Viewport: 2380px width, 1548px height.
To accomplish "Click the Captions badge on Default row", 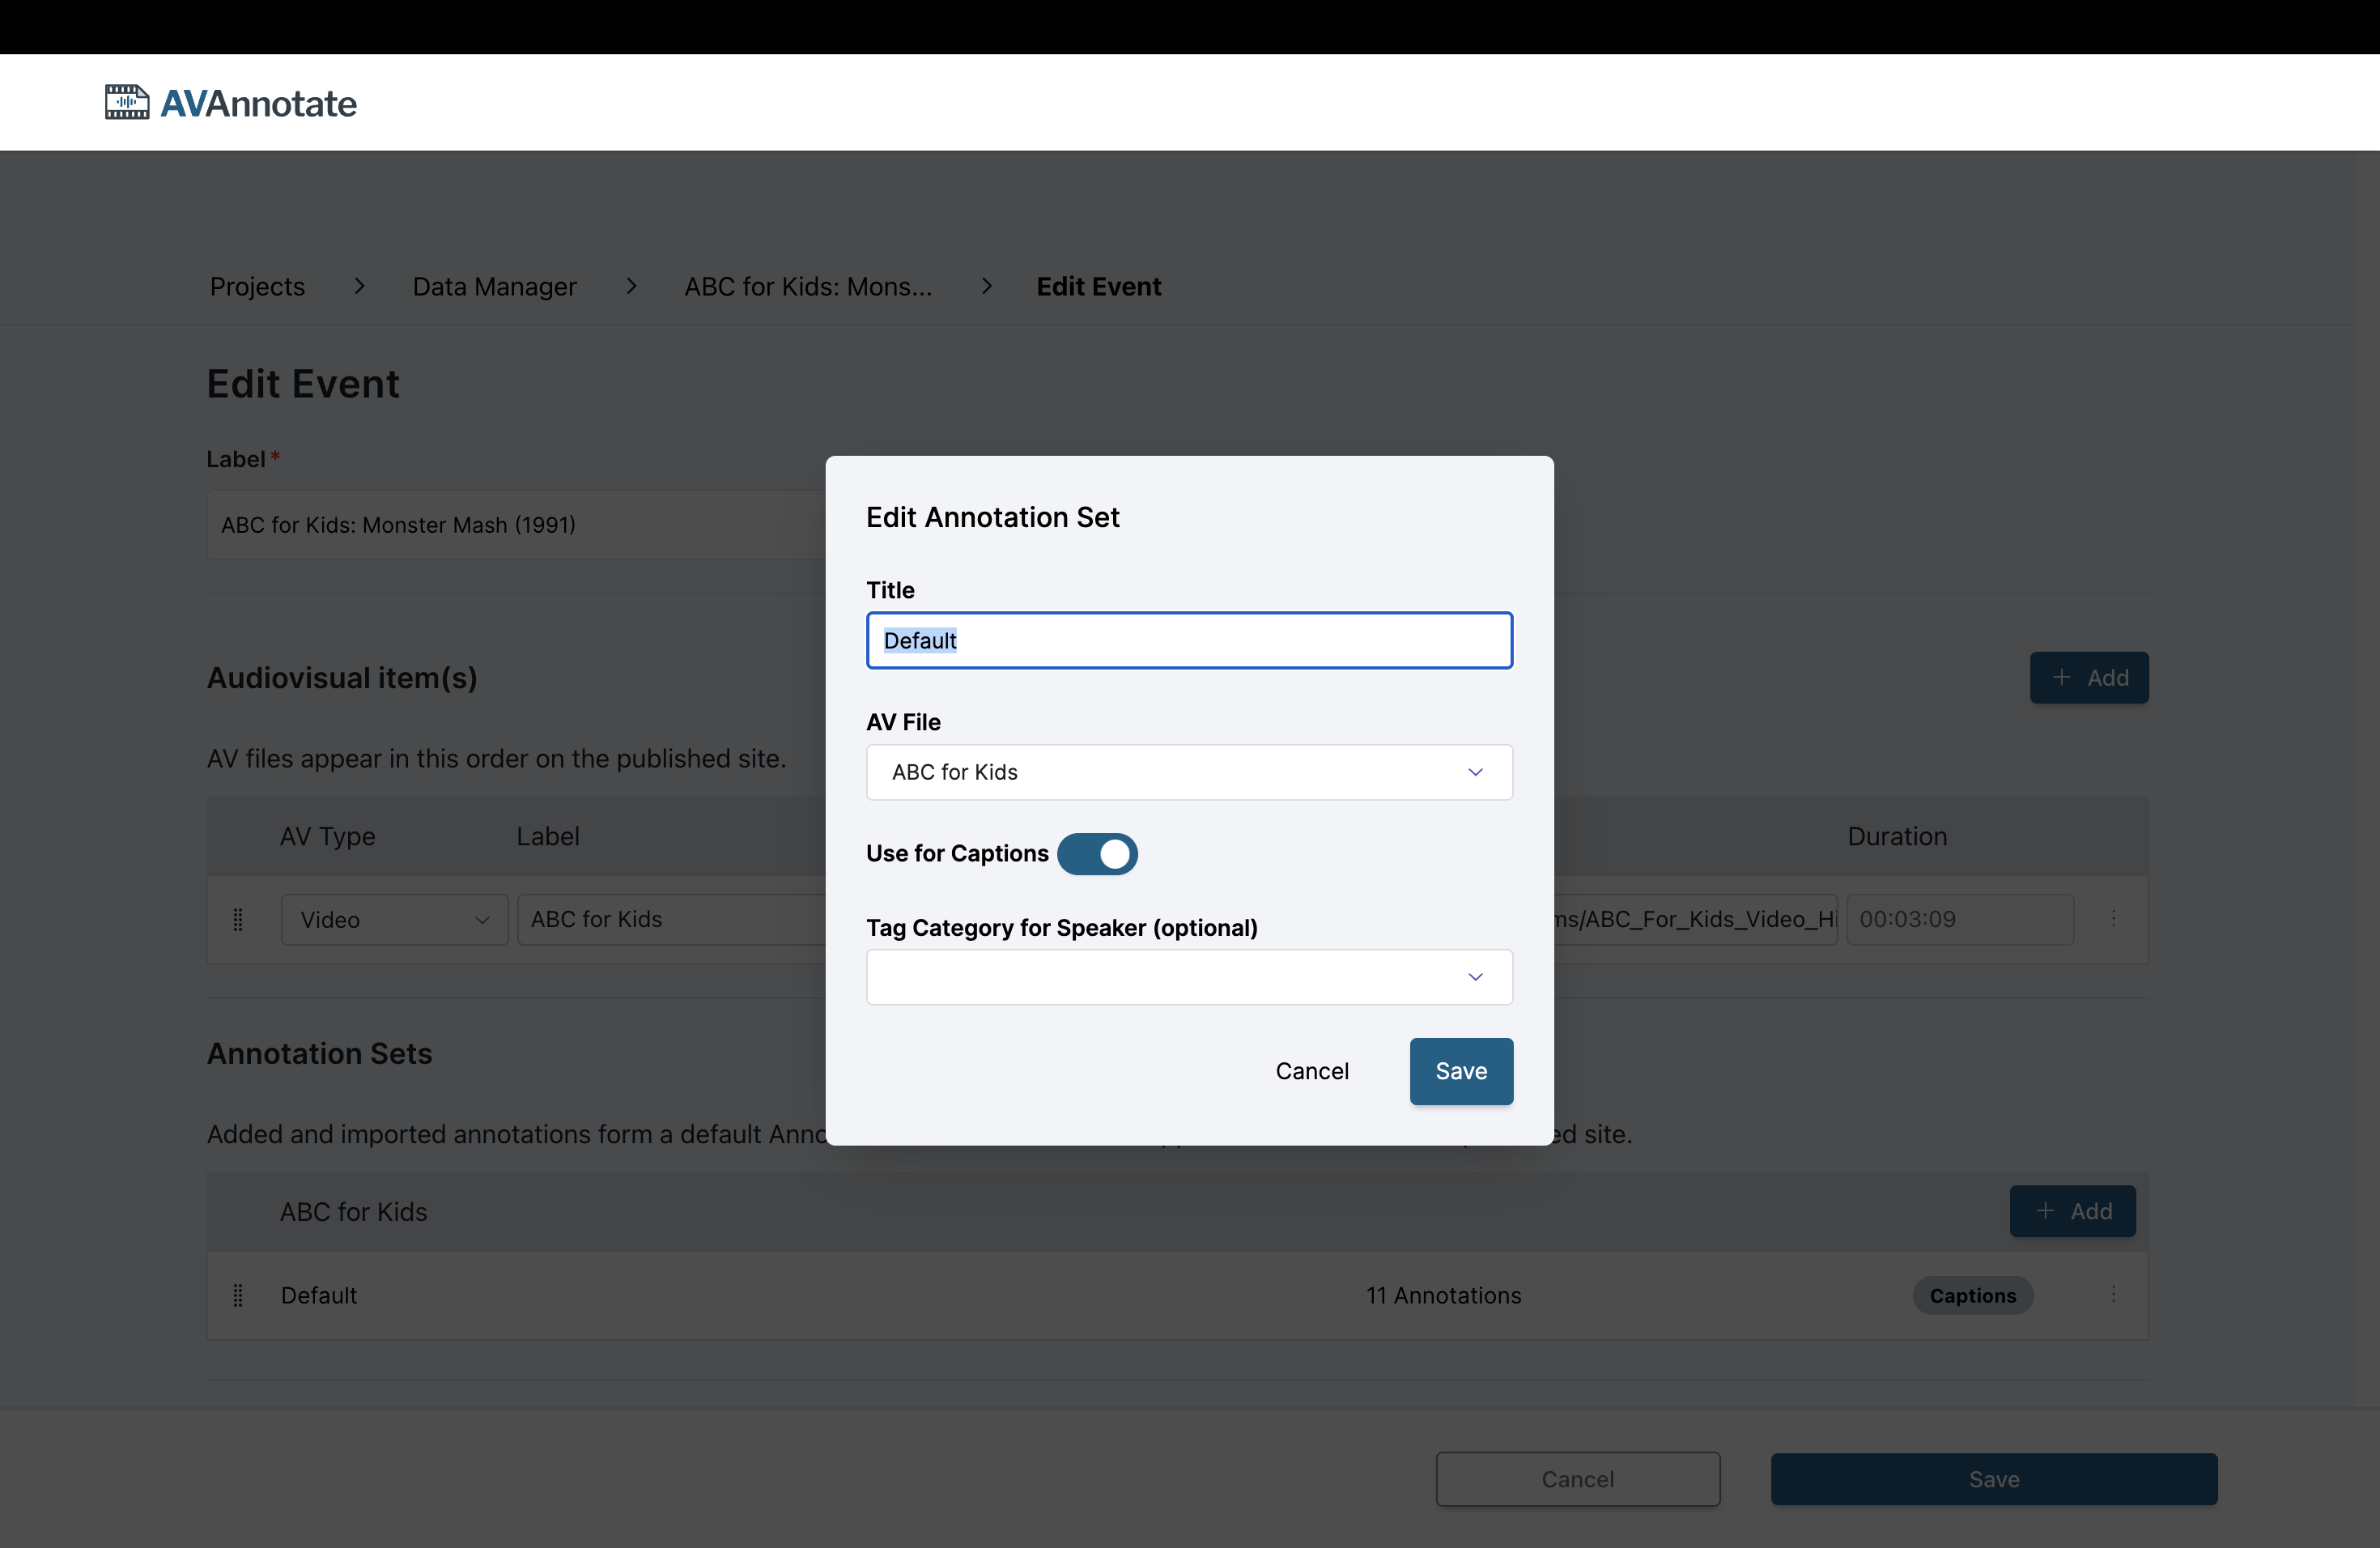I will (1972, 1295).
